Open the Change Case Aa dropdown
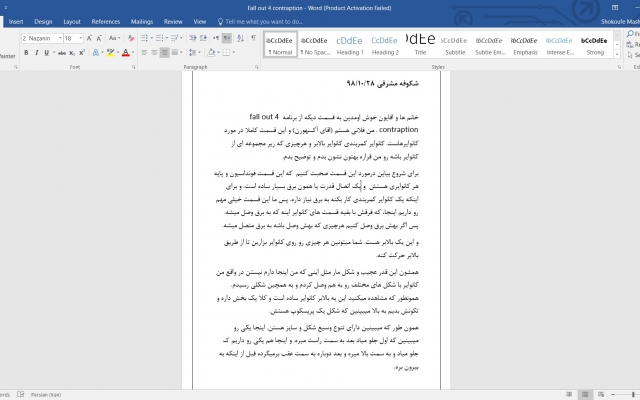 [114, 38]
